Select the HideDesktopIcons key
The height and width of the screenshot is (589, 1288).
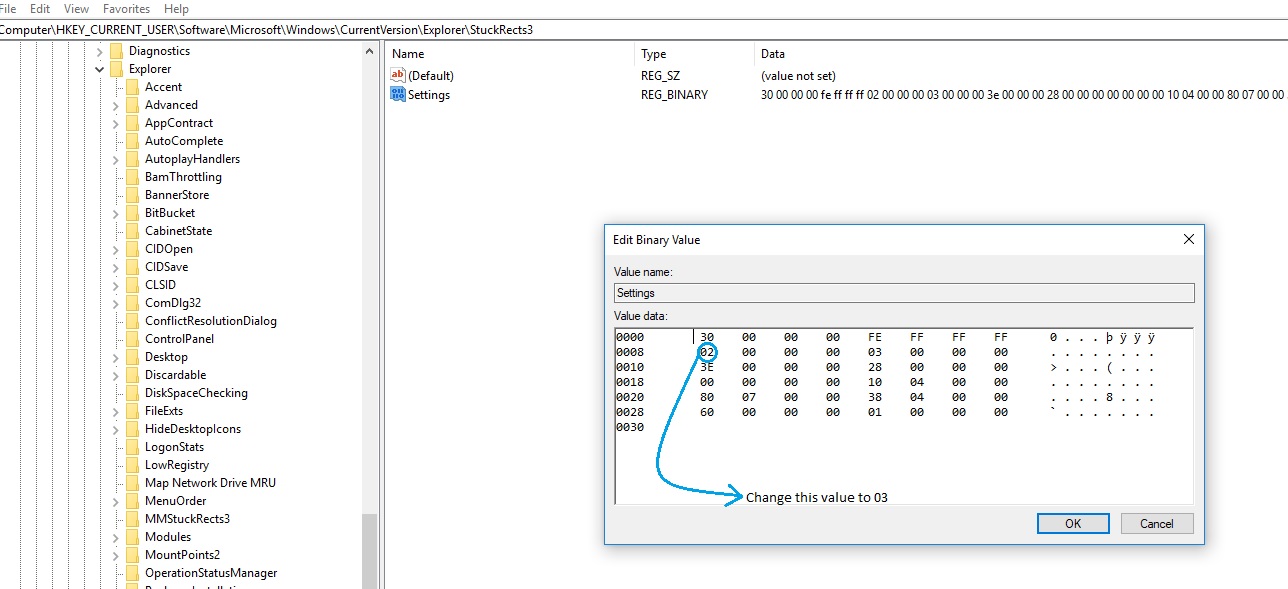(193, 429)
